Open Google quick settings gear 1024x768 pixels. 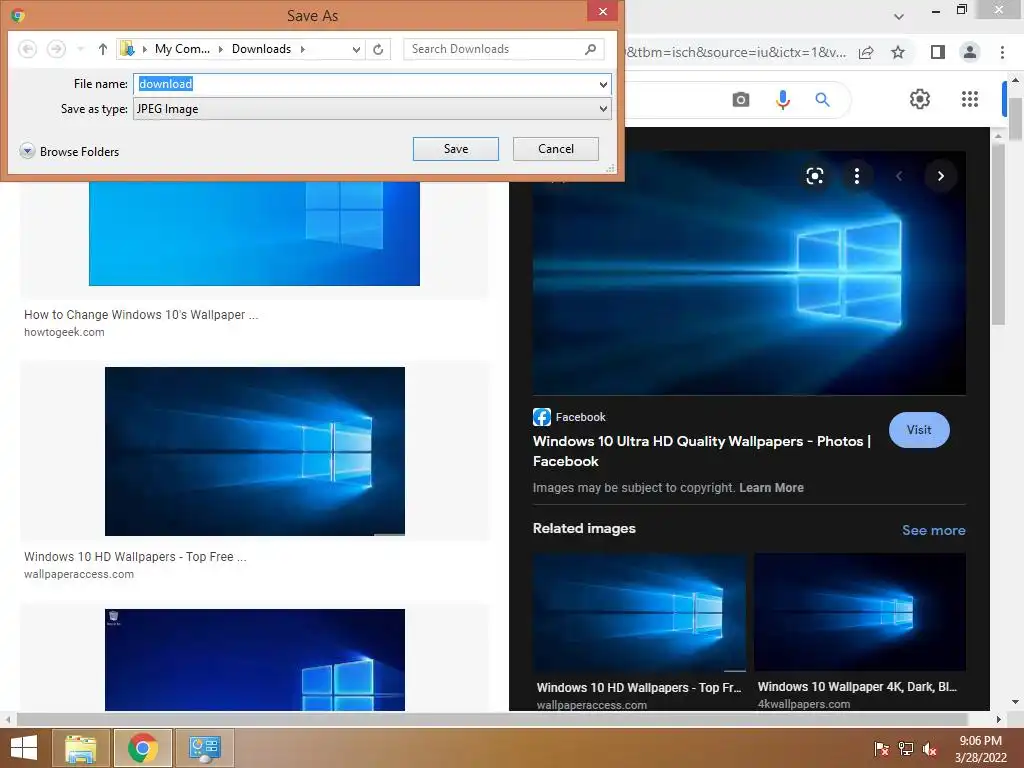tap(920, 99)
